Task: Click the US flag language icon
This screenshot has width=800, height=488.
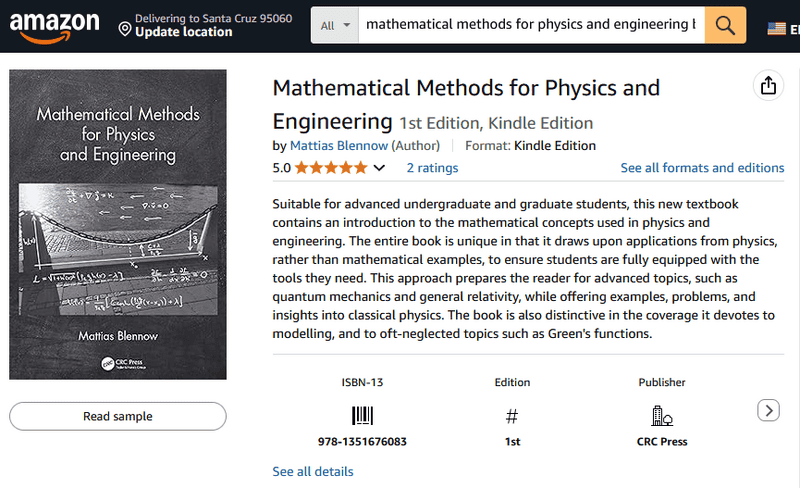Action: (x=776, y=29)
